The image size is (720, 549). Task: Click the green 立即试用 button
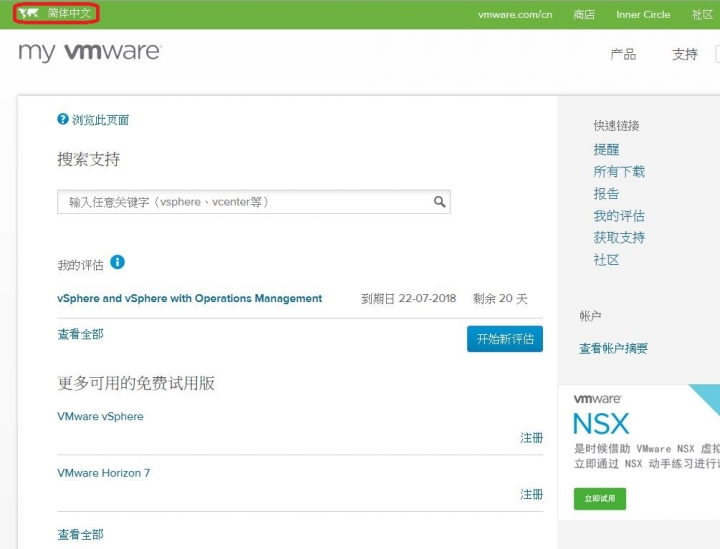coord(600,499)
